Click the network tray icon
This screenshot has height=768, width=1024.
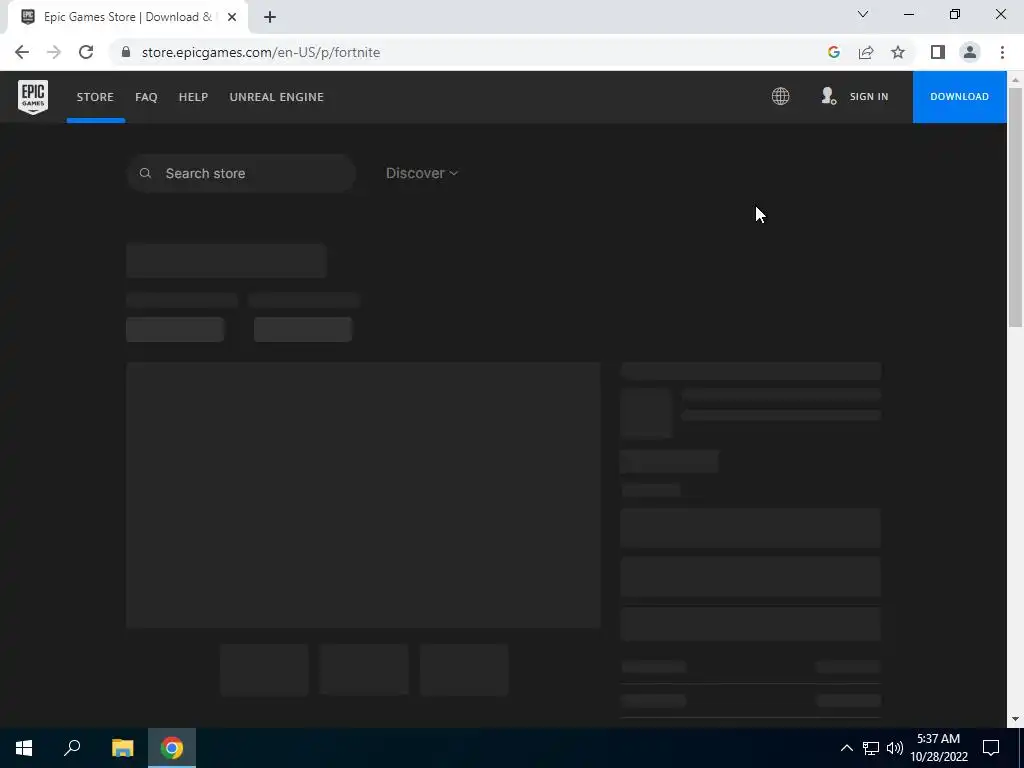tap(871, 748)
